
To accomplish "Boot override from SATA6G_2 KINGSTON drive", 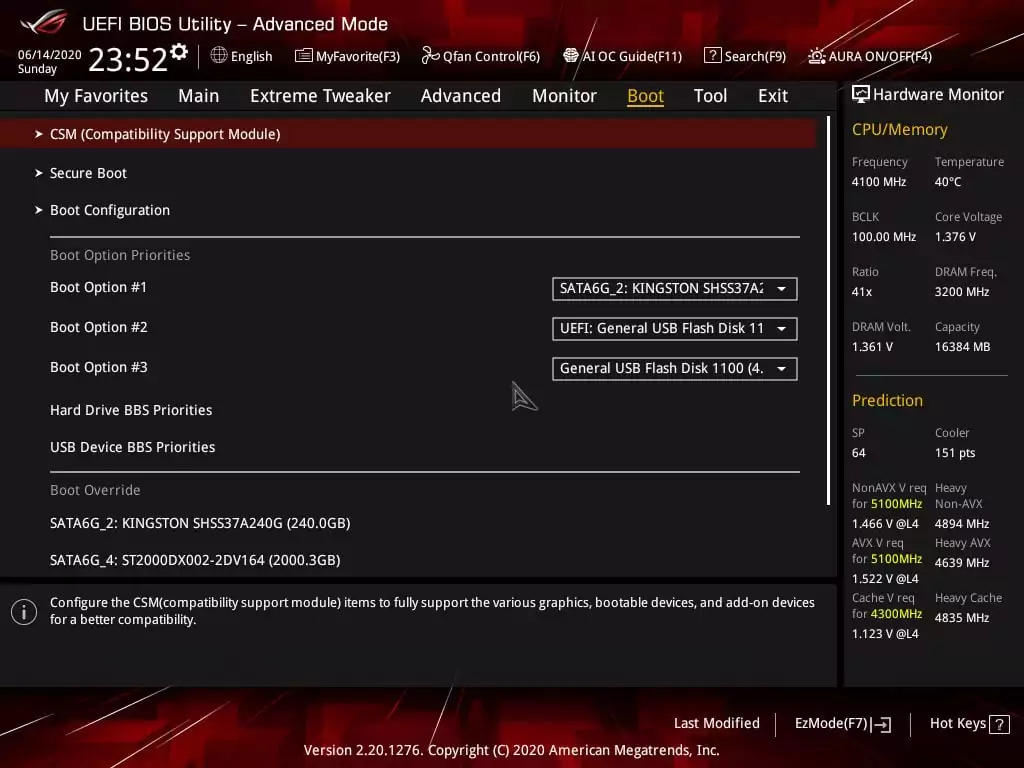I will tap(200, 523).
